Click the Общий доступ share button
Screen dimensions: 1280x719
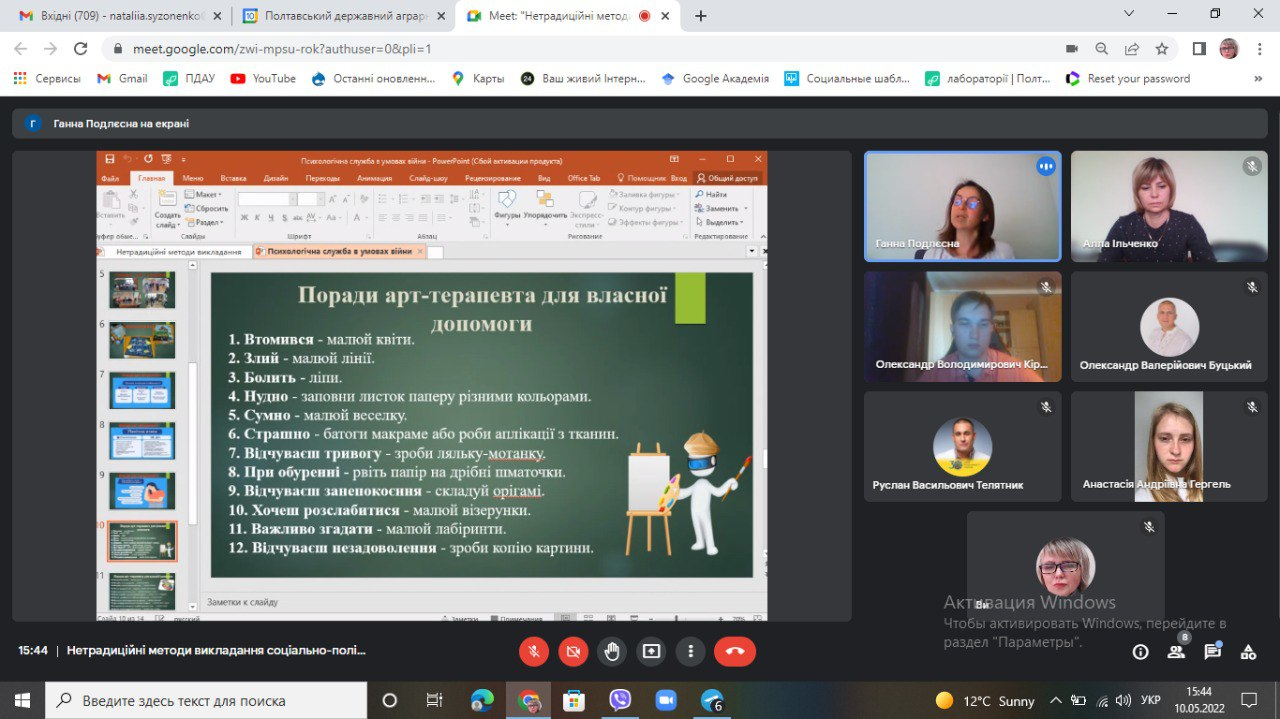click(x=728, y=178)
